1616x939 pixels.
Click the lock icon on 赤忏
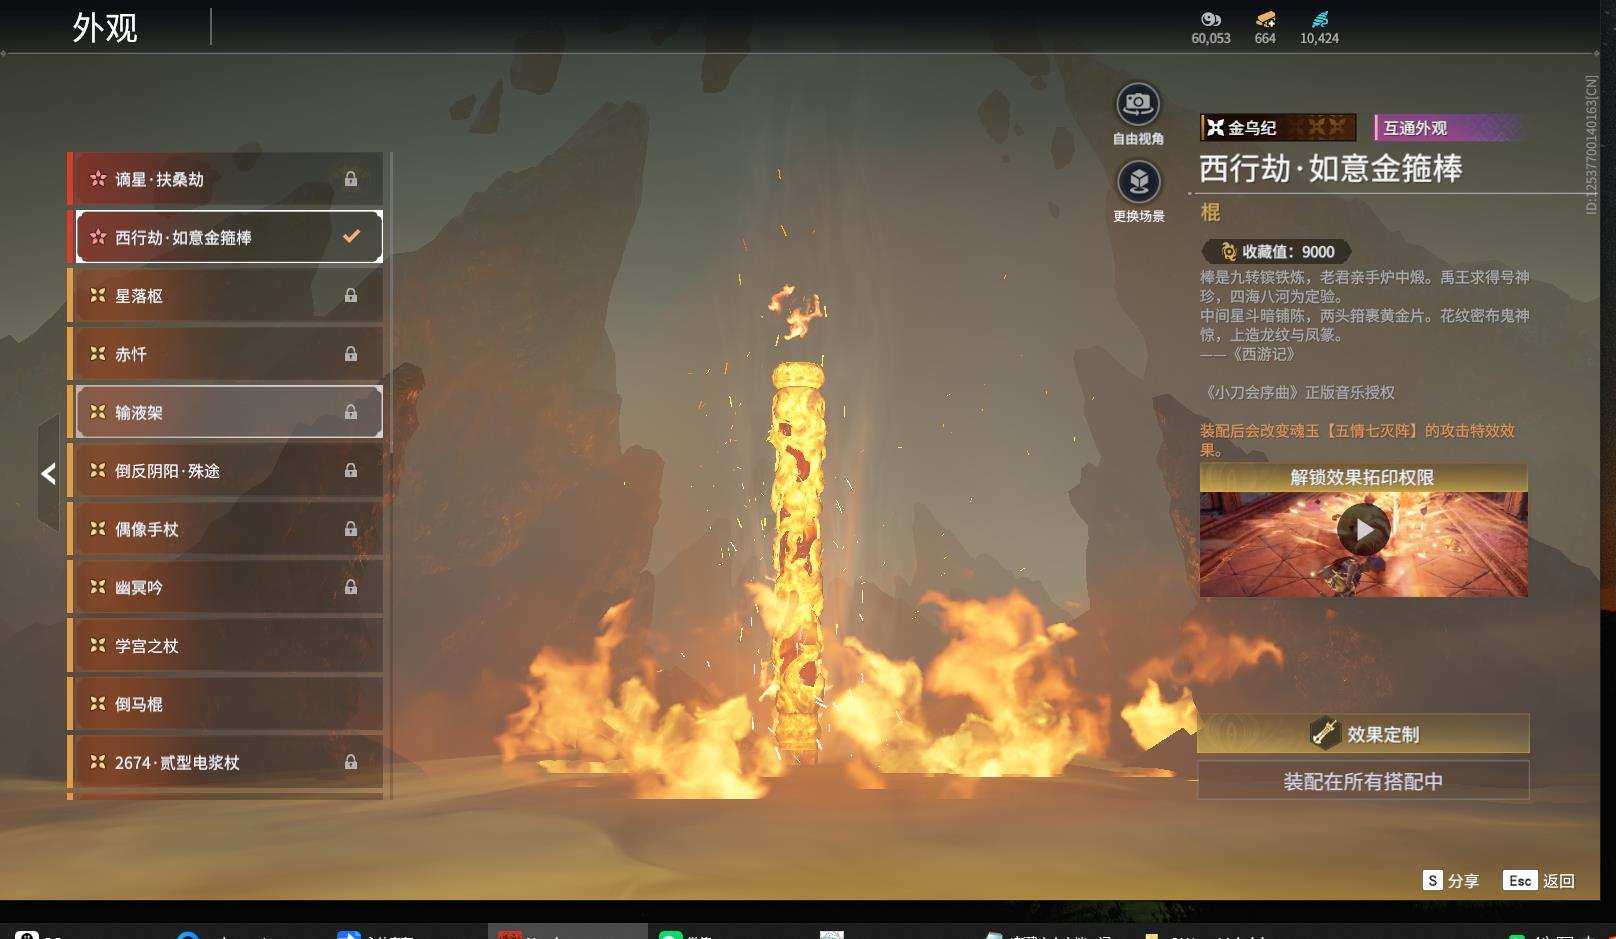click(x=351, y=353)
